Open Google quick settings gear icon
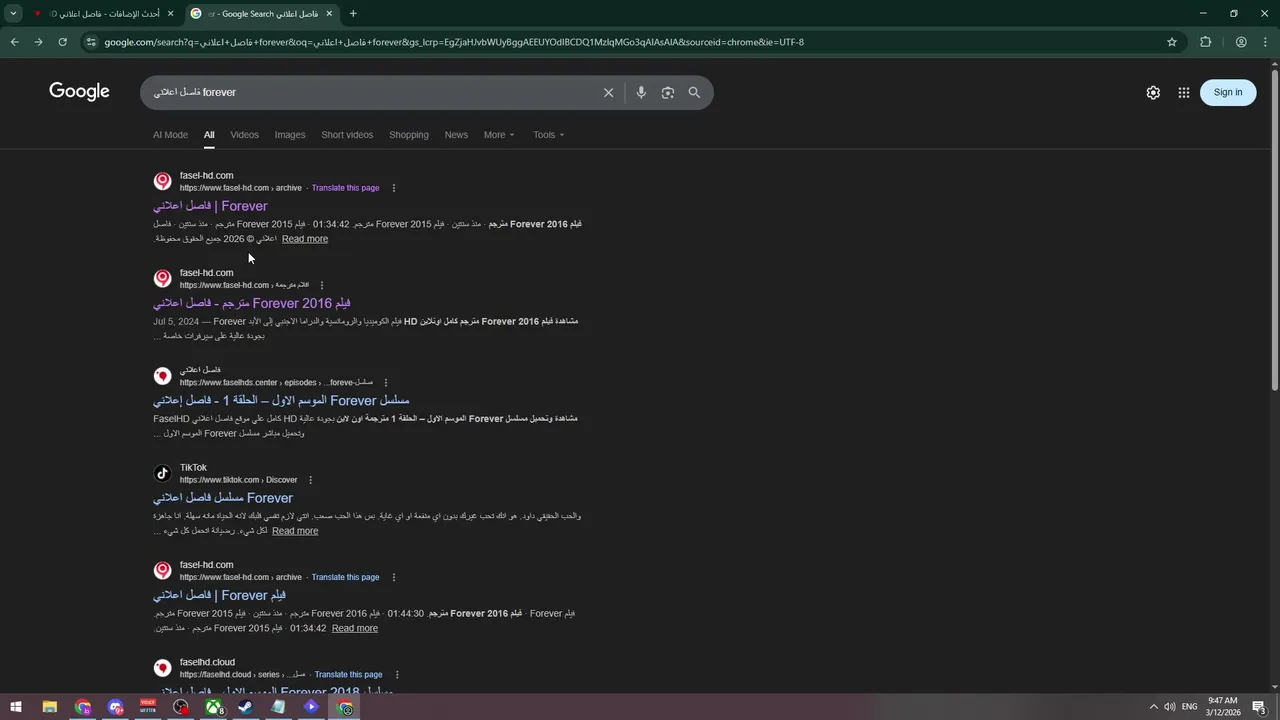 pos(1153,92)
